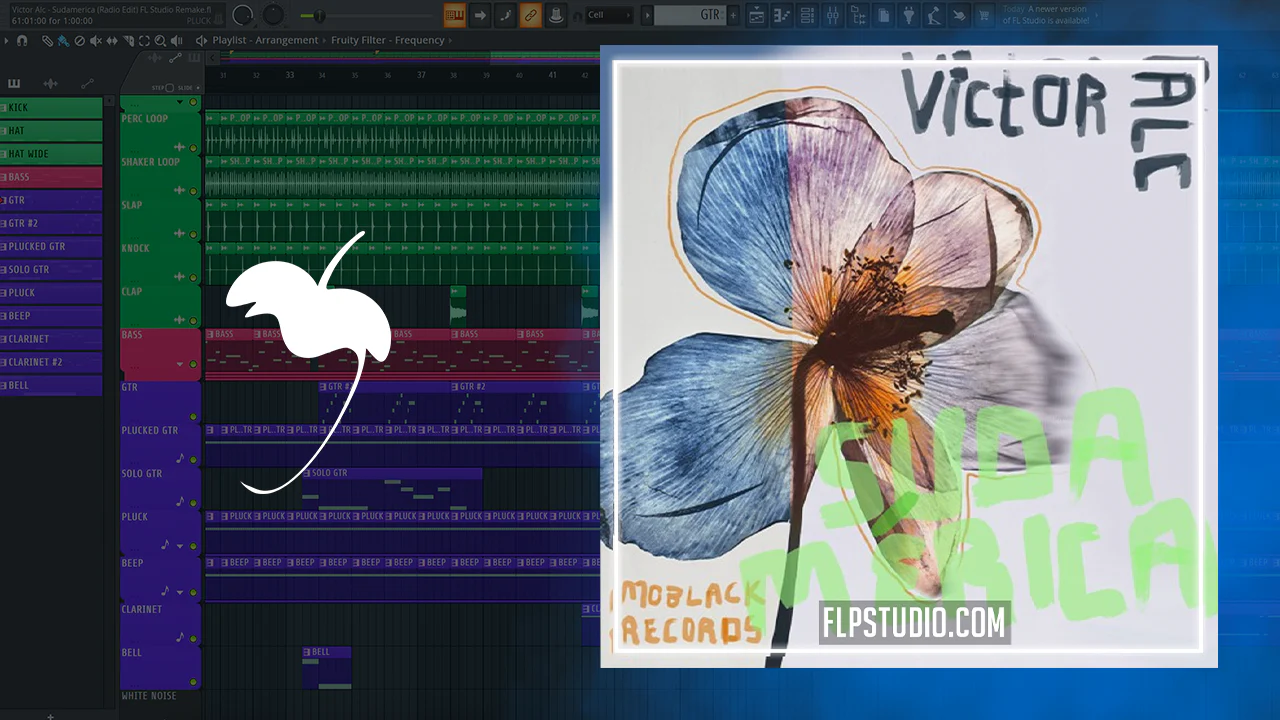
Task: Select the Paint brush tool in playlist toolbar
Action: [63, 41]
